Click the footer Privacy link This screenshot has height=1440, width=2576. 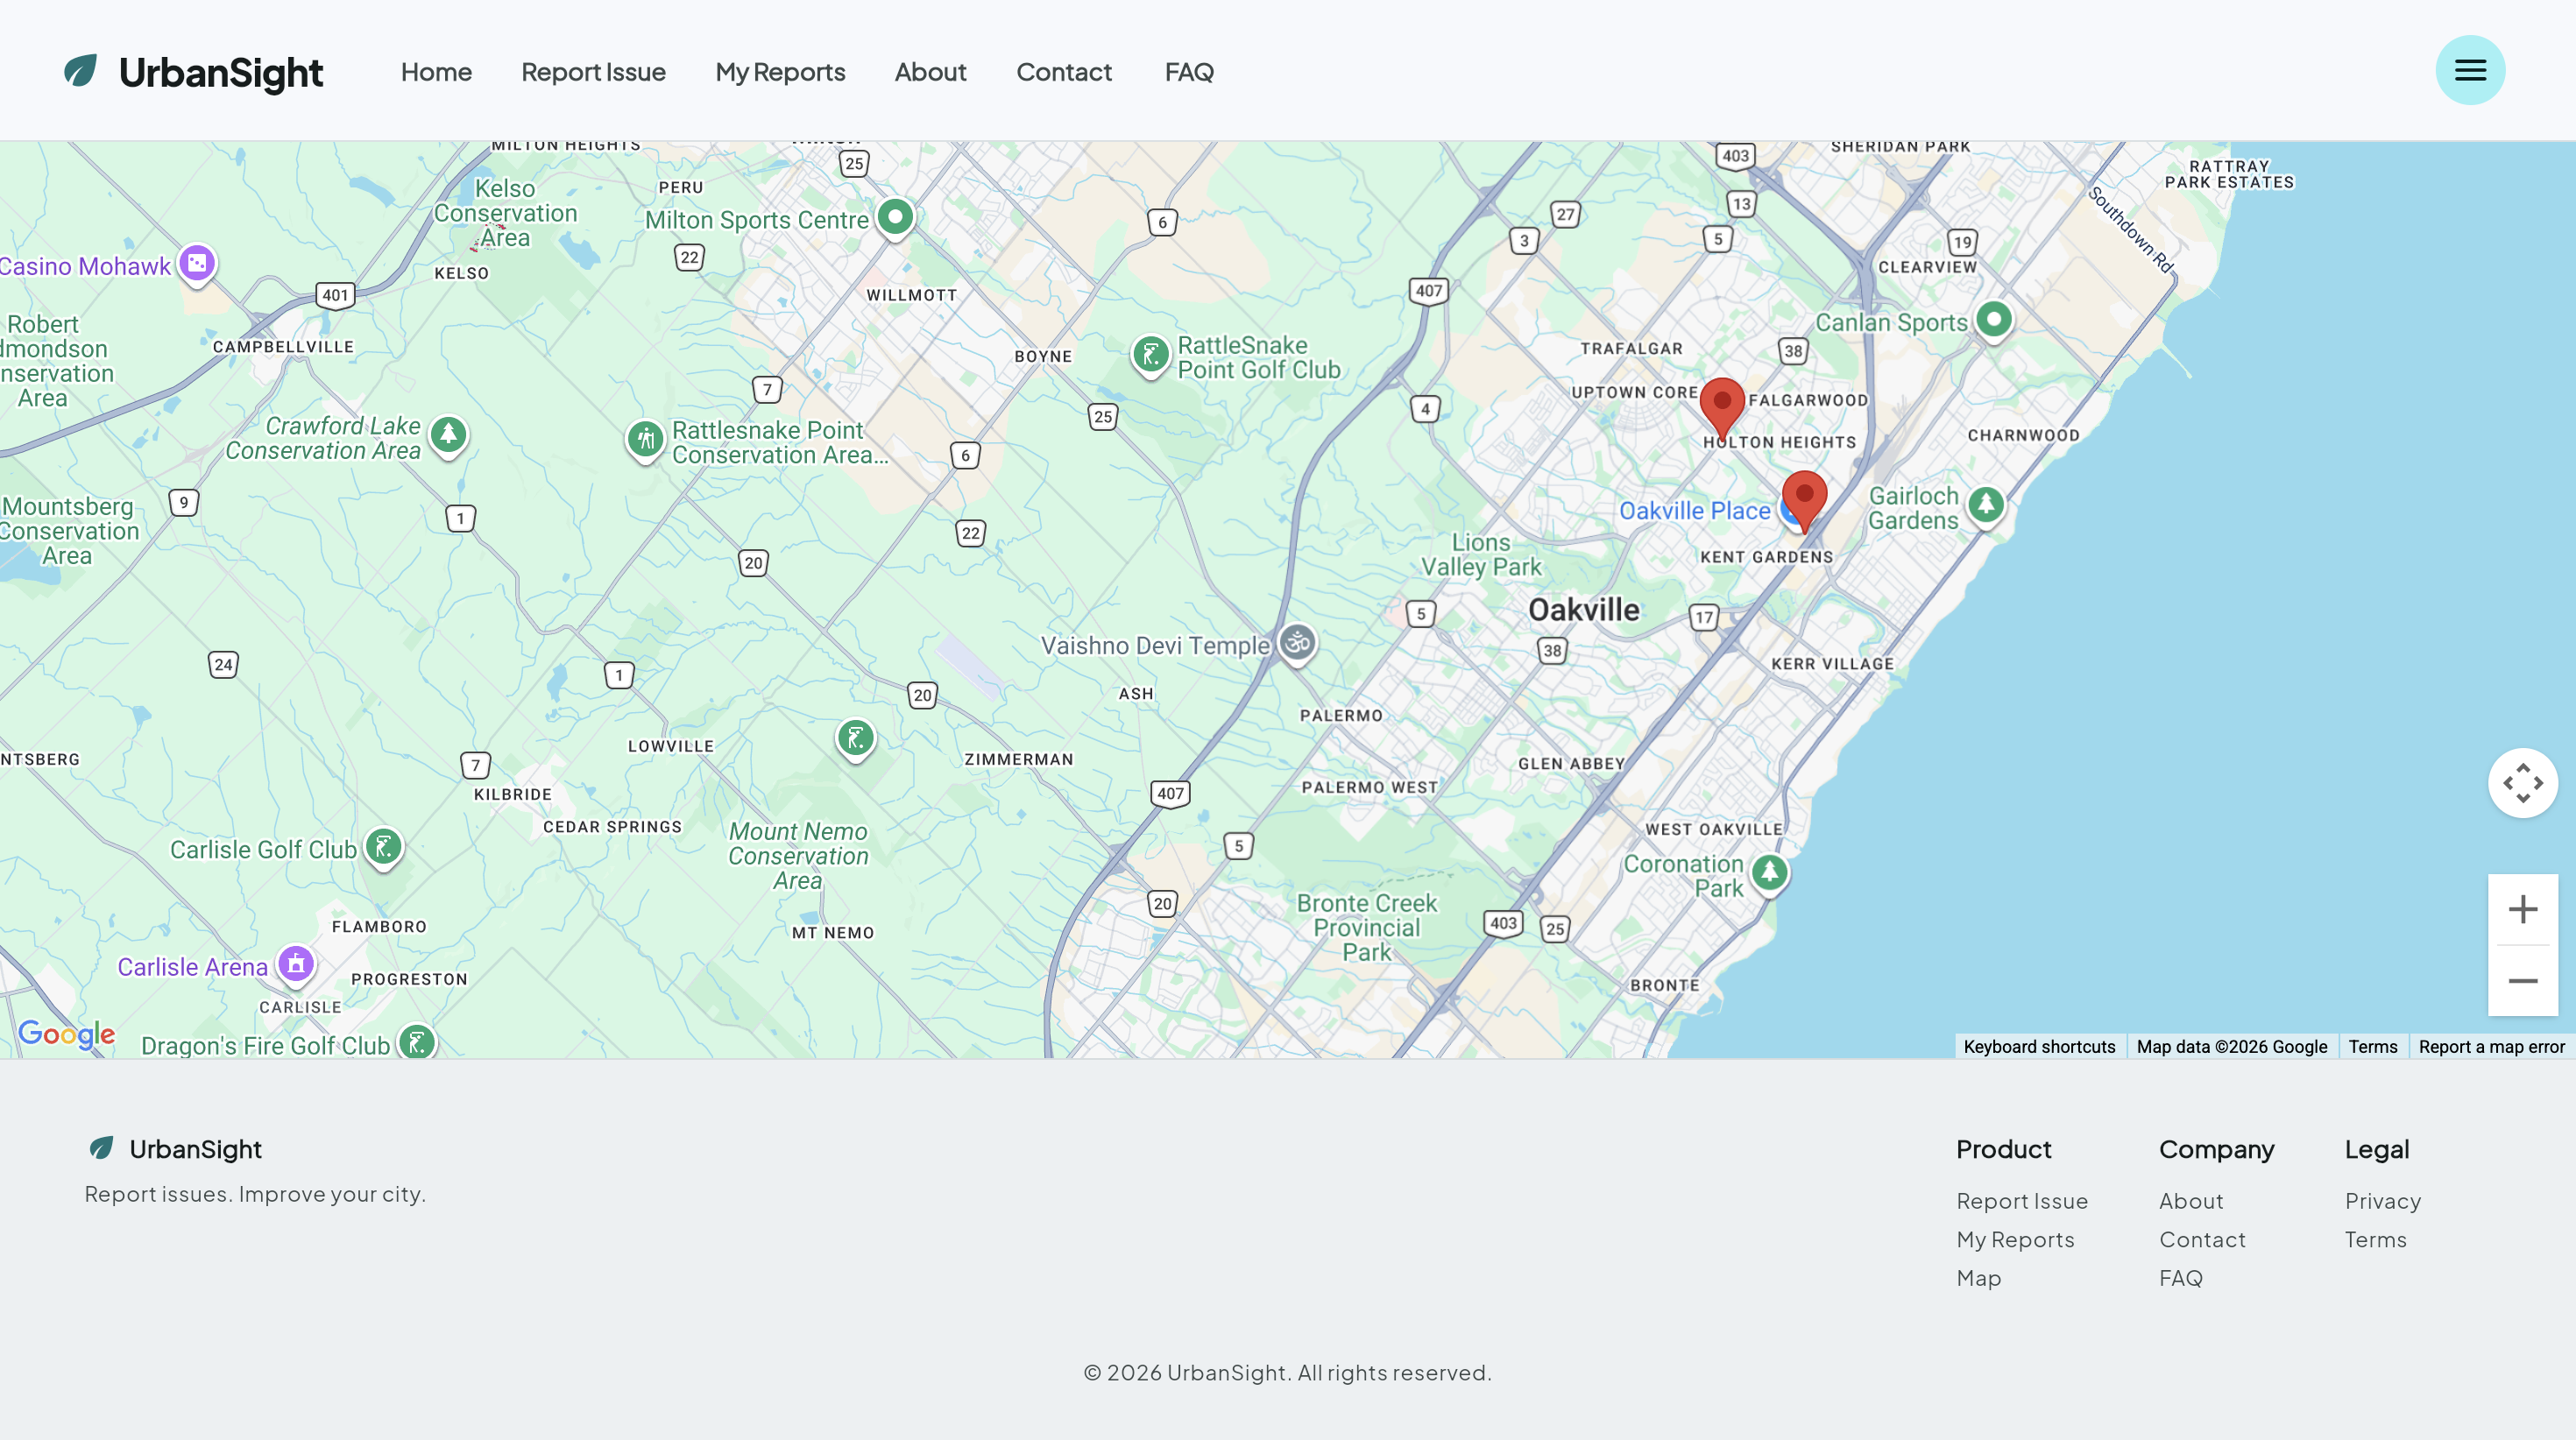2382,1201
